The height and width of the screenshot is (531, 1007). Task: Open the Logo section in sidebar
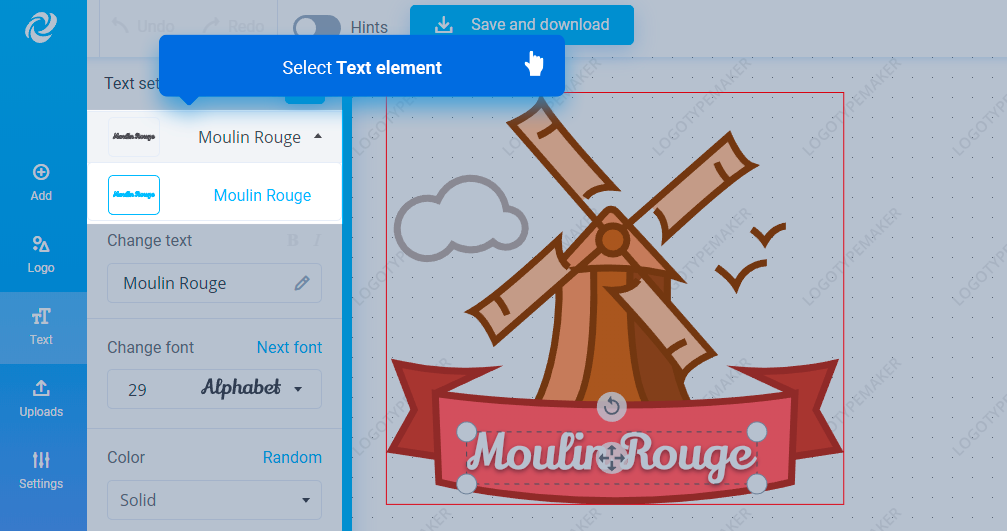pyautogui.click(x=41, y=255)
